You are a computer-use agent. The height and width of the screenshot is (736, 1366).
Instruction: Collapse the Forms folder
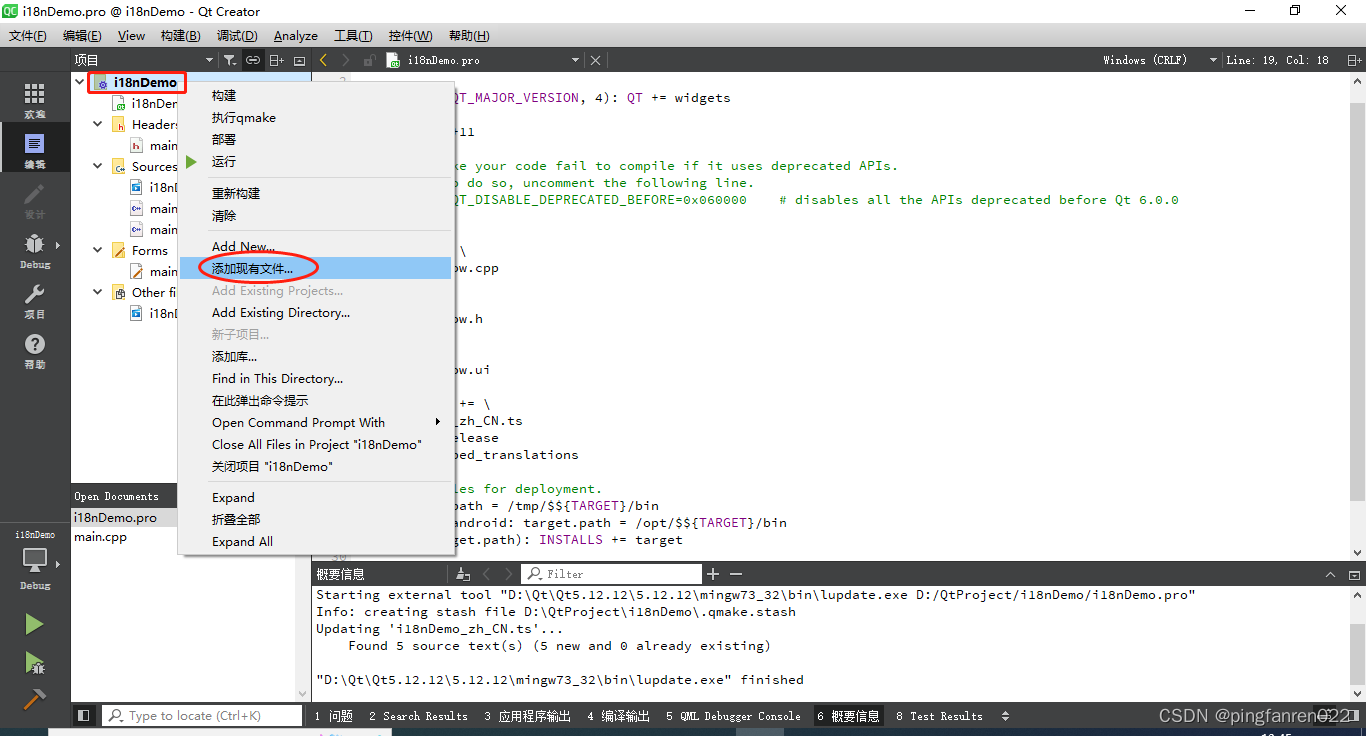coord(98,251)
